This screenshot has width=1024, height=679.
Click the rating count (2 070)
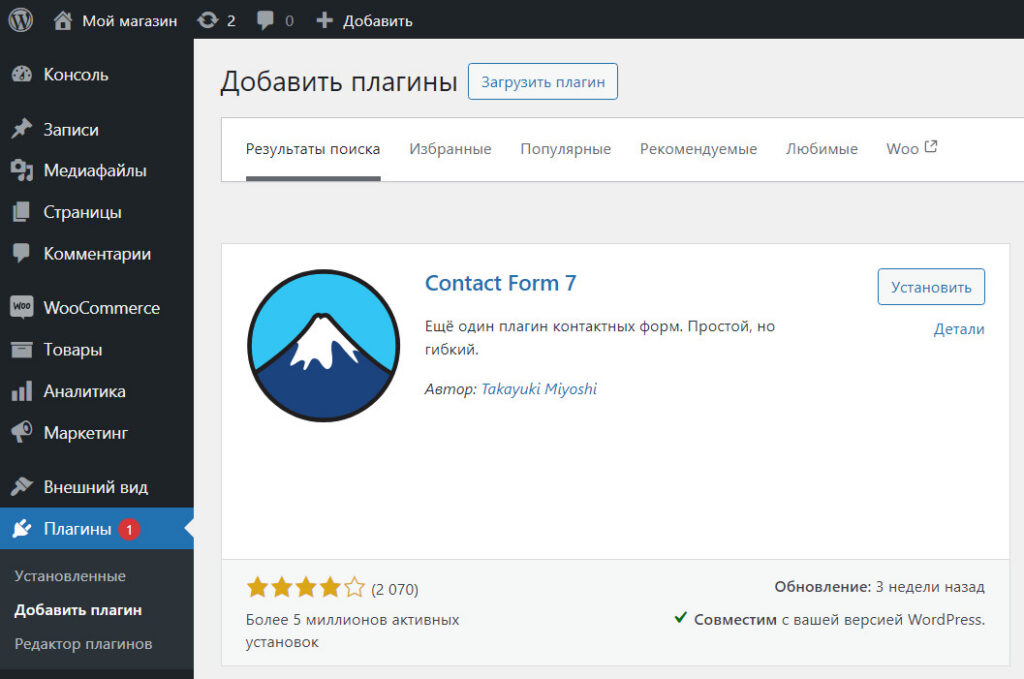point(394,590)
